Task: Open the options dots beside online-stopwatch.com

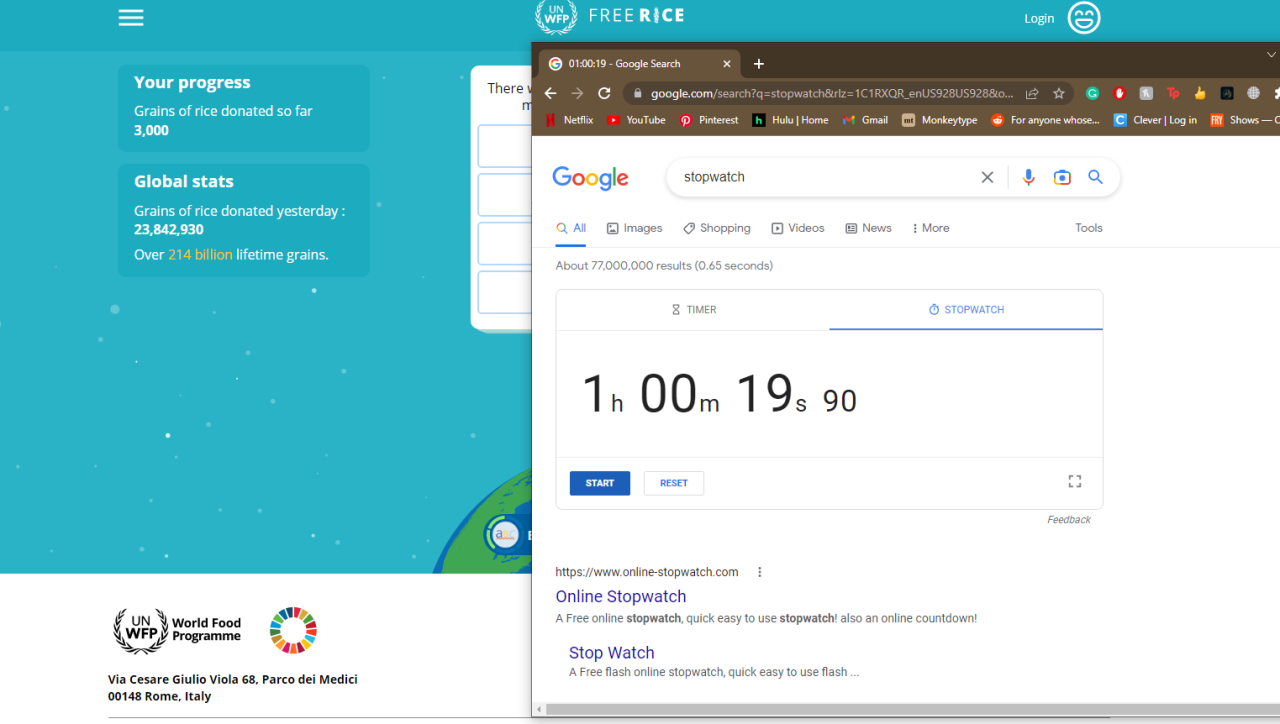Action: pos(760,572)
